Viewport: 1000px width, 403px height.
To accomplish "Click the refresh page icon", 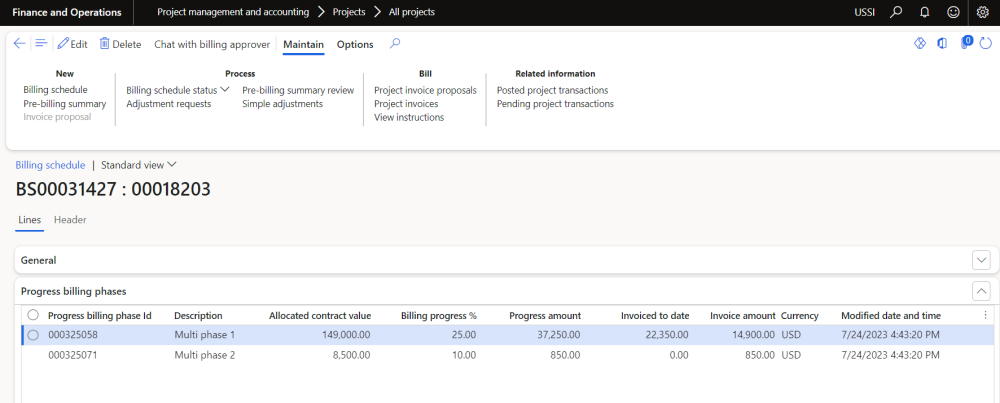I will click(x=986, y=43).
